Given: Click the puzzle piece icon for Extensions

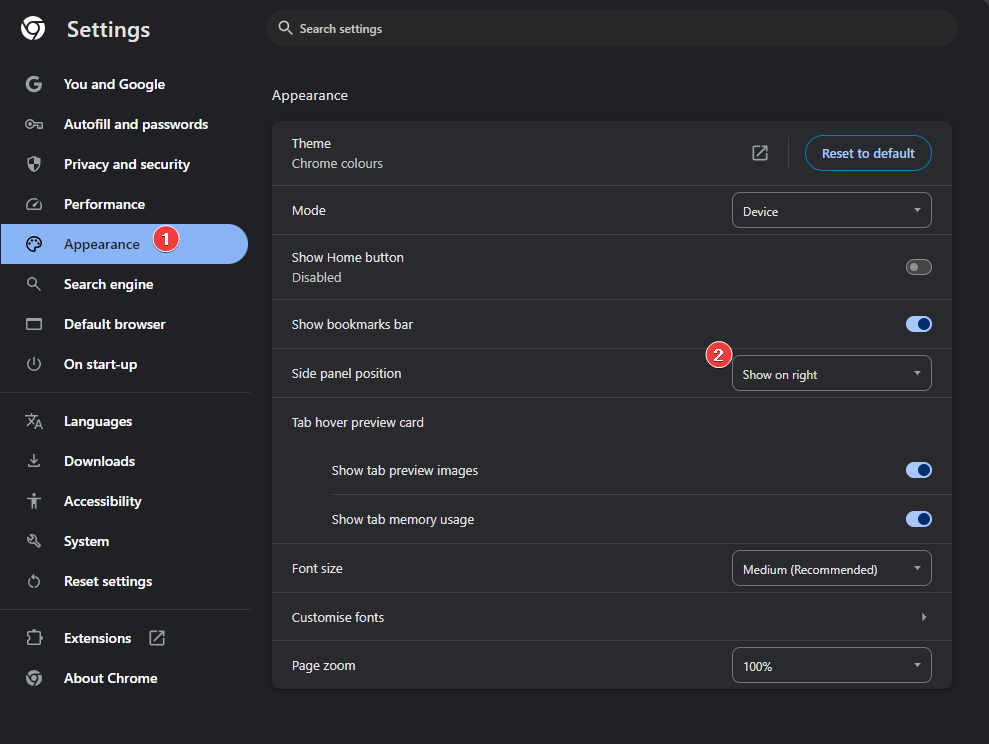Looking at the screenshot, I should pyautogui.click(x=33, y=638).
